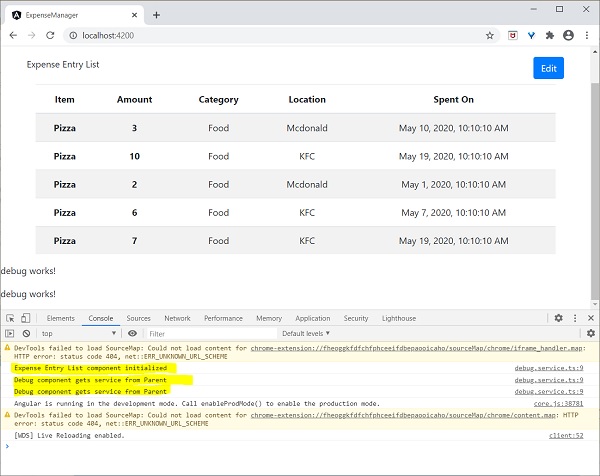Reload the page
Screen dimensions: 600x476
click(50, 35)
